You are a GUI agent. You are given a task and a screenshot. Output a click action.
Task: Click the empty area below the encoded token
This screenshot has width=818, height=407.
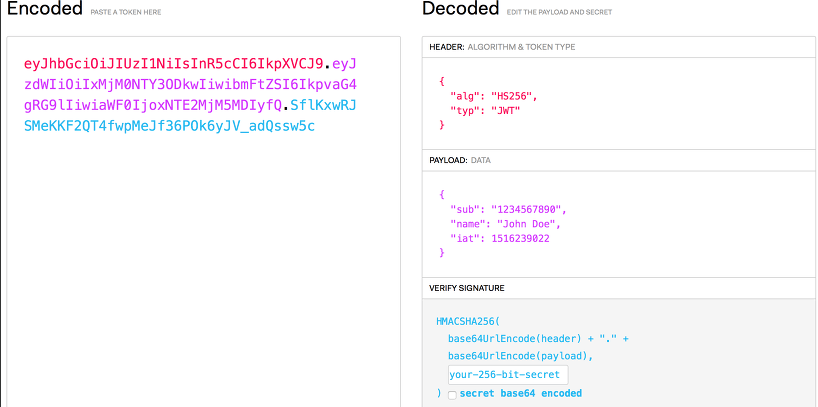point(200,280)
